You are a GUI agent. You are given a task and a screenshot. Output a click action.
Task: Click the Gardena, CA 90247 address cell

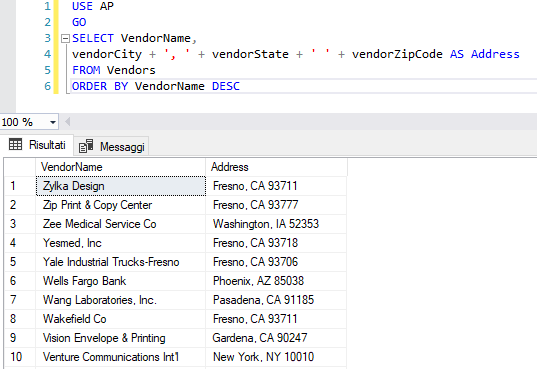click(276, 338)
